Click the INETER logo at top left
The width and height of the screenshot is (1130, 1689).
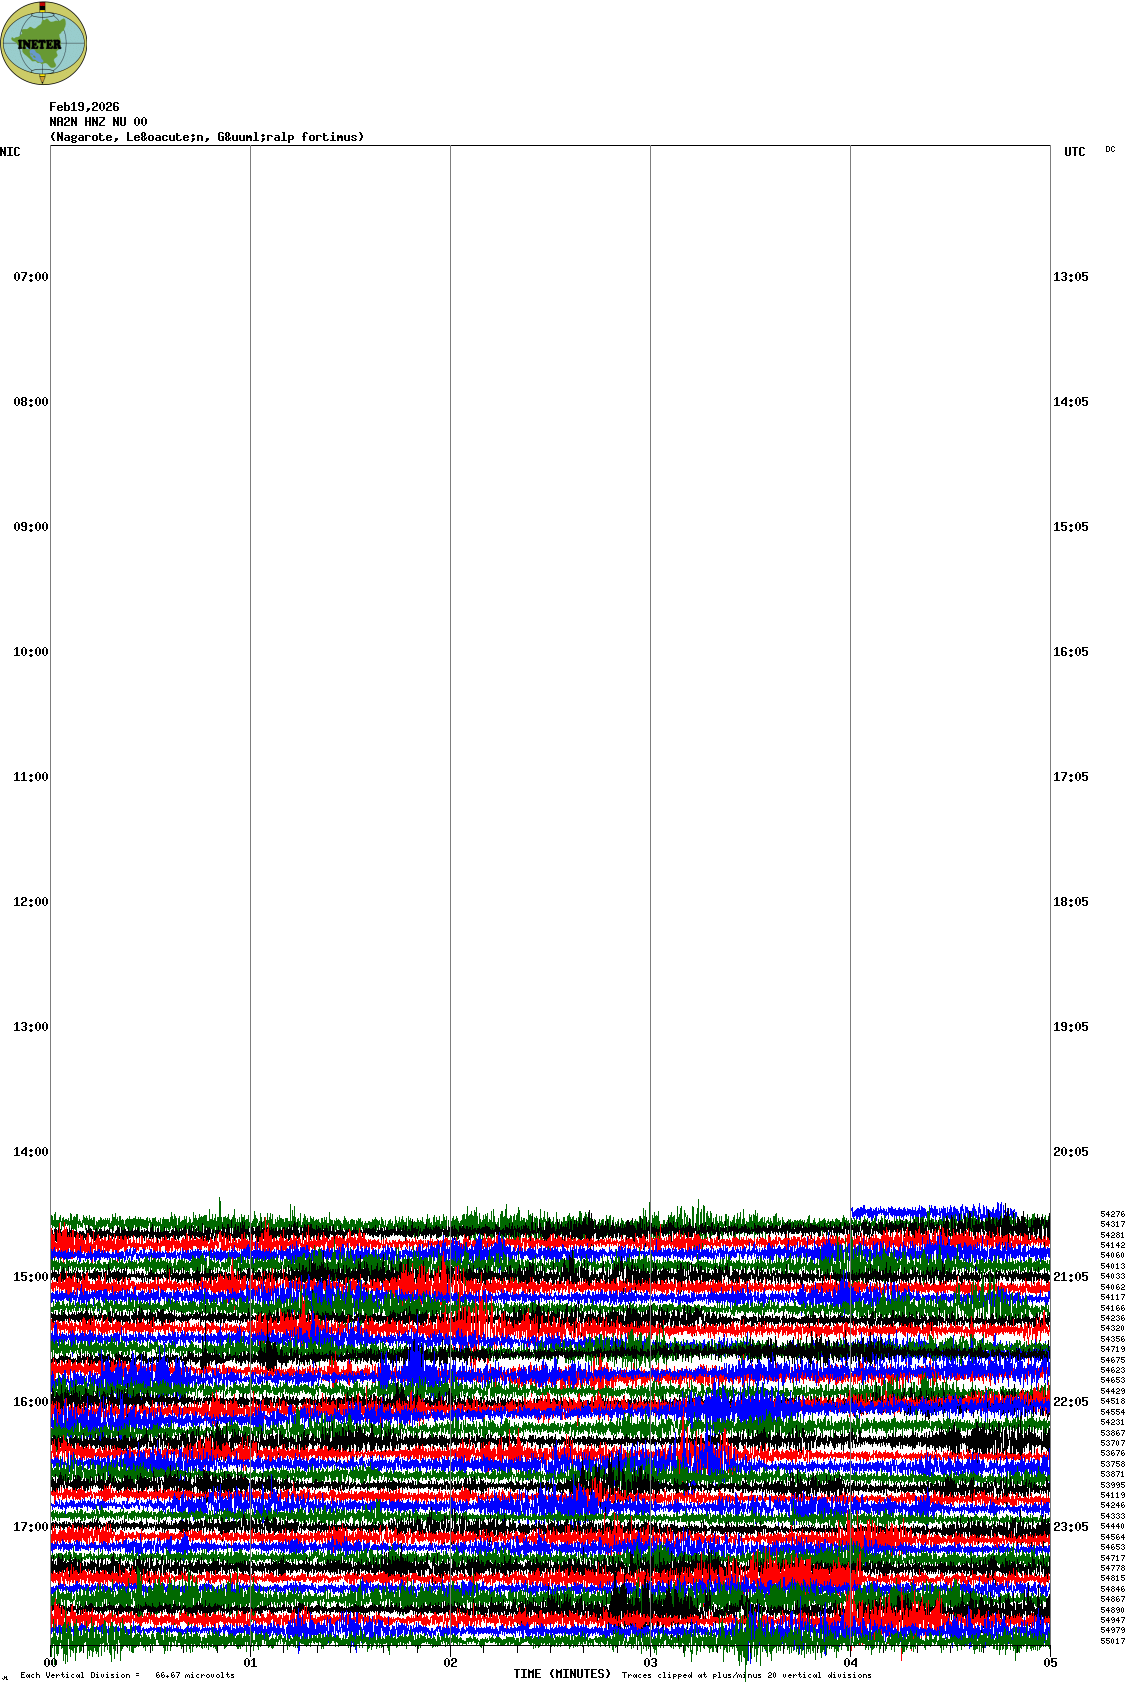tap(44, 43)
